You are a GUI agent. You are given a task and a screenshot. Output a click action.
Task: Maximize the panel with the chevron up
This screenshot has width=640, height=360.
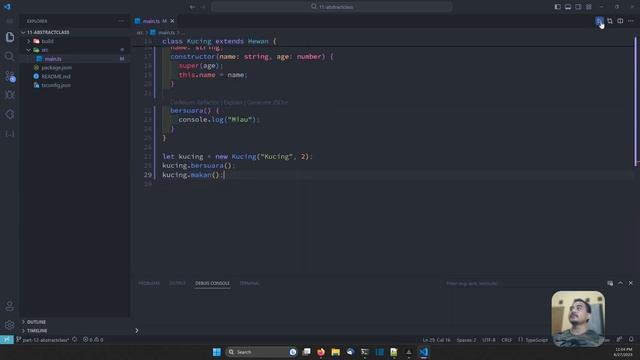(620, 283)
